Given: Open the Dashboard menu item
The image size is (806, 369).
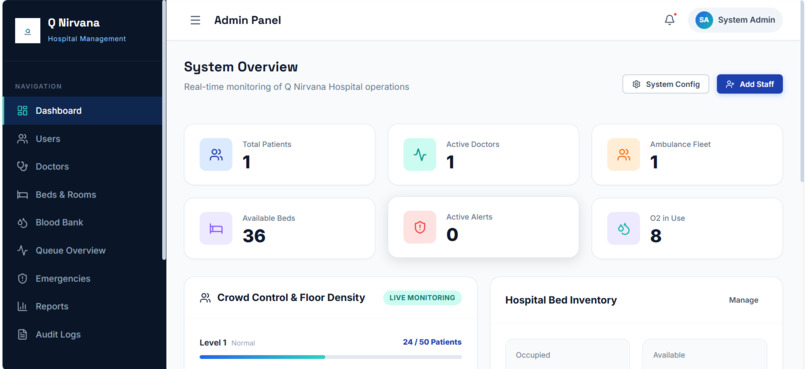Looking at the screenshot, I should 82,110.
